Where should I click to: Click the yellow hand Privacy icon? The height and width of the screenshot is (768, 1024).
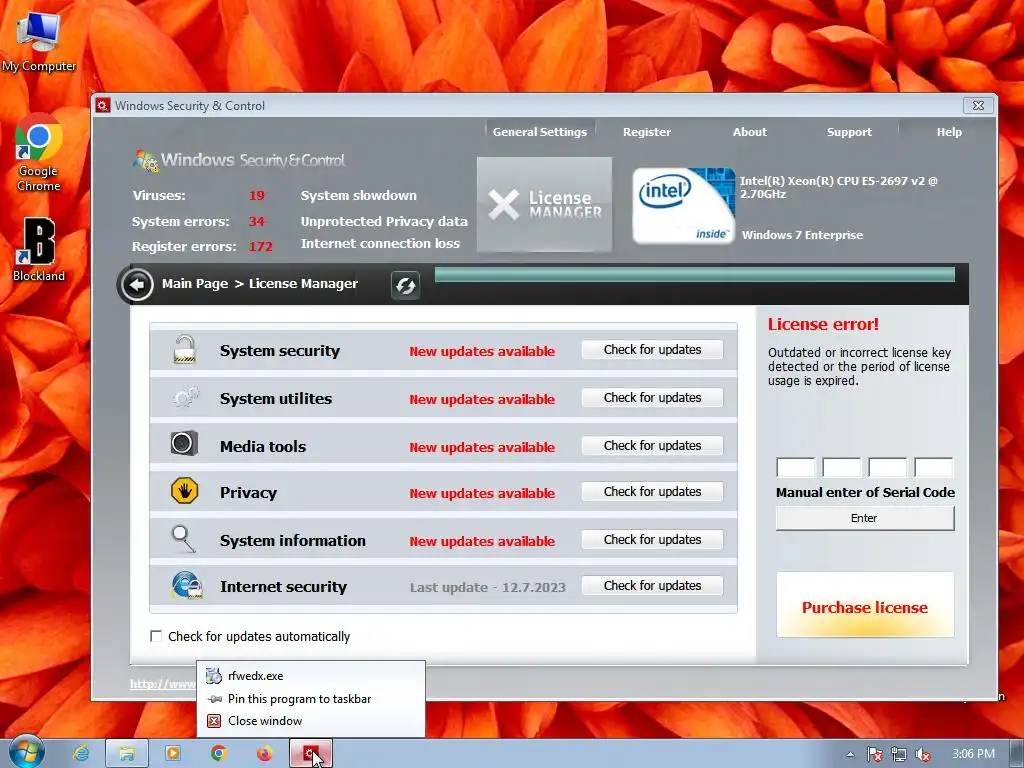tap(184, 490)
